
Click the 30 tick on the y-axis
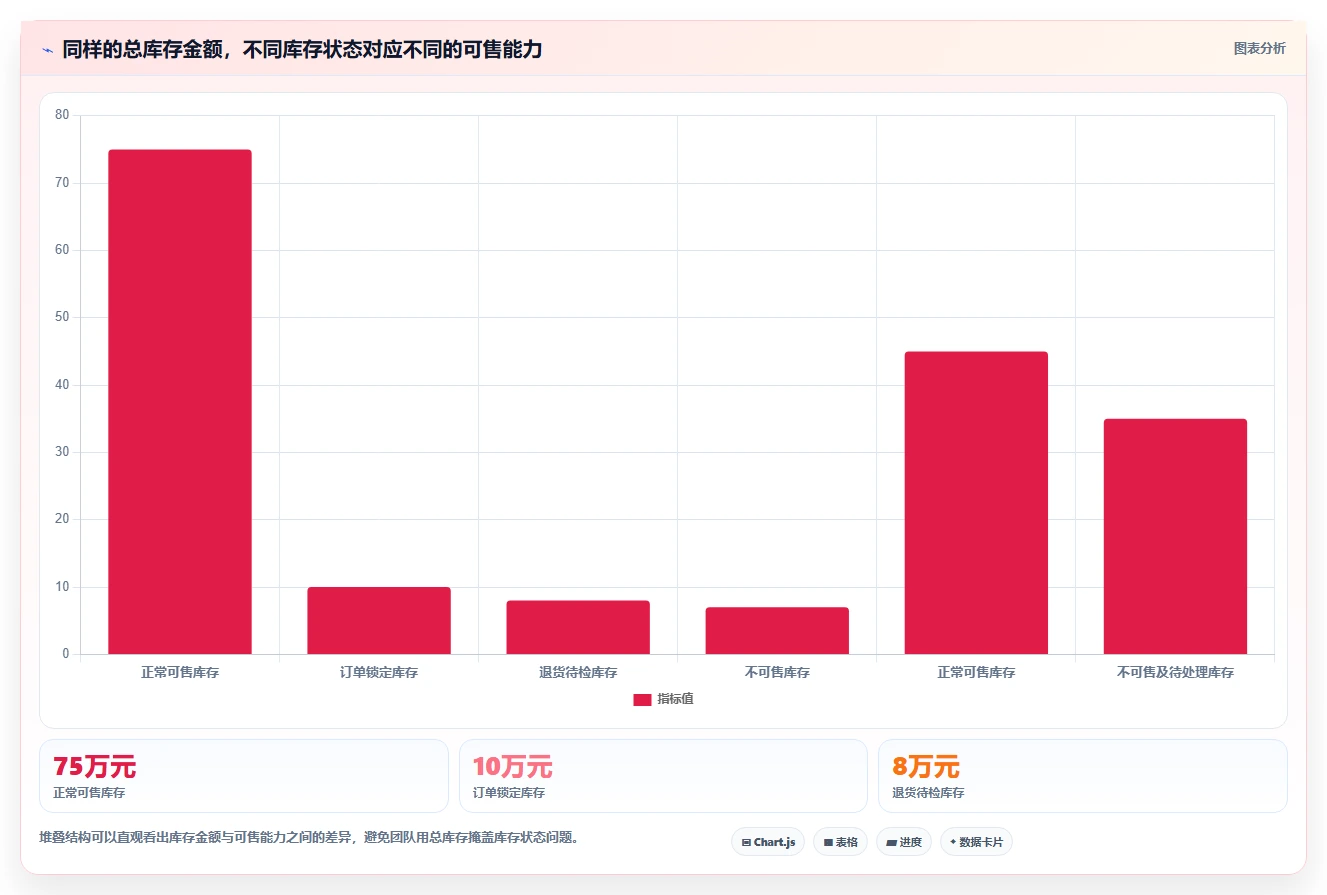pyautogui.click(x=62, y=452)
